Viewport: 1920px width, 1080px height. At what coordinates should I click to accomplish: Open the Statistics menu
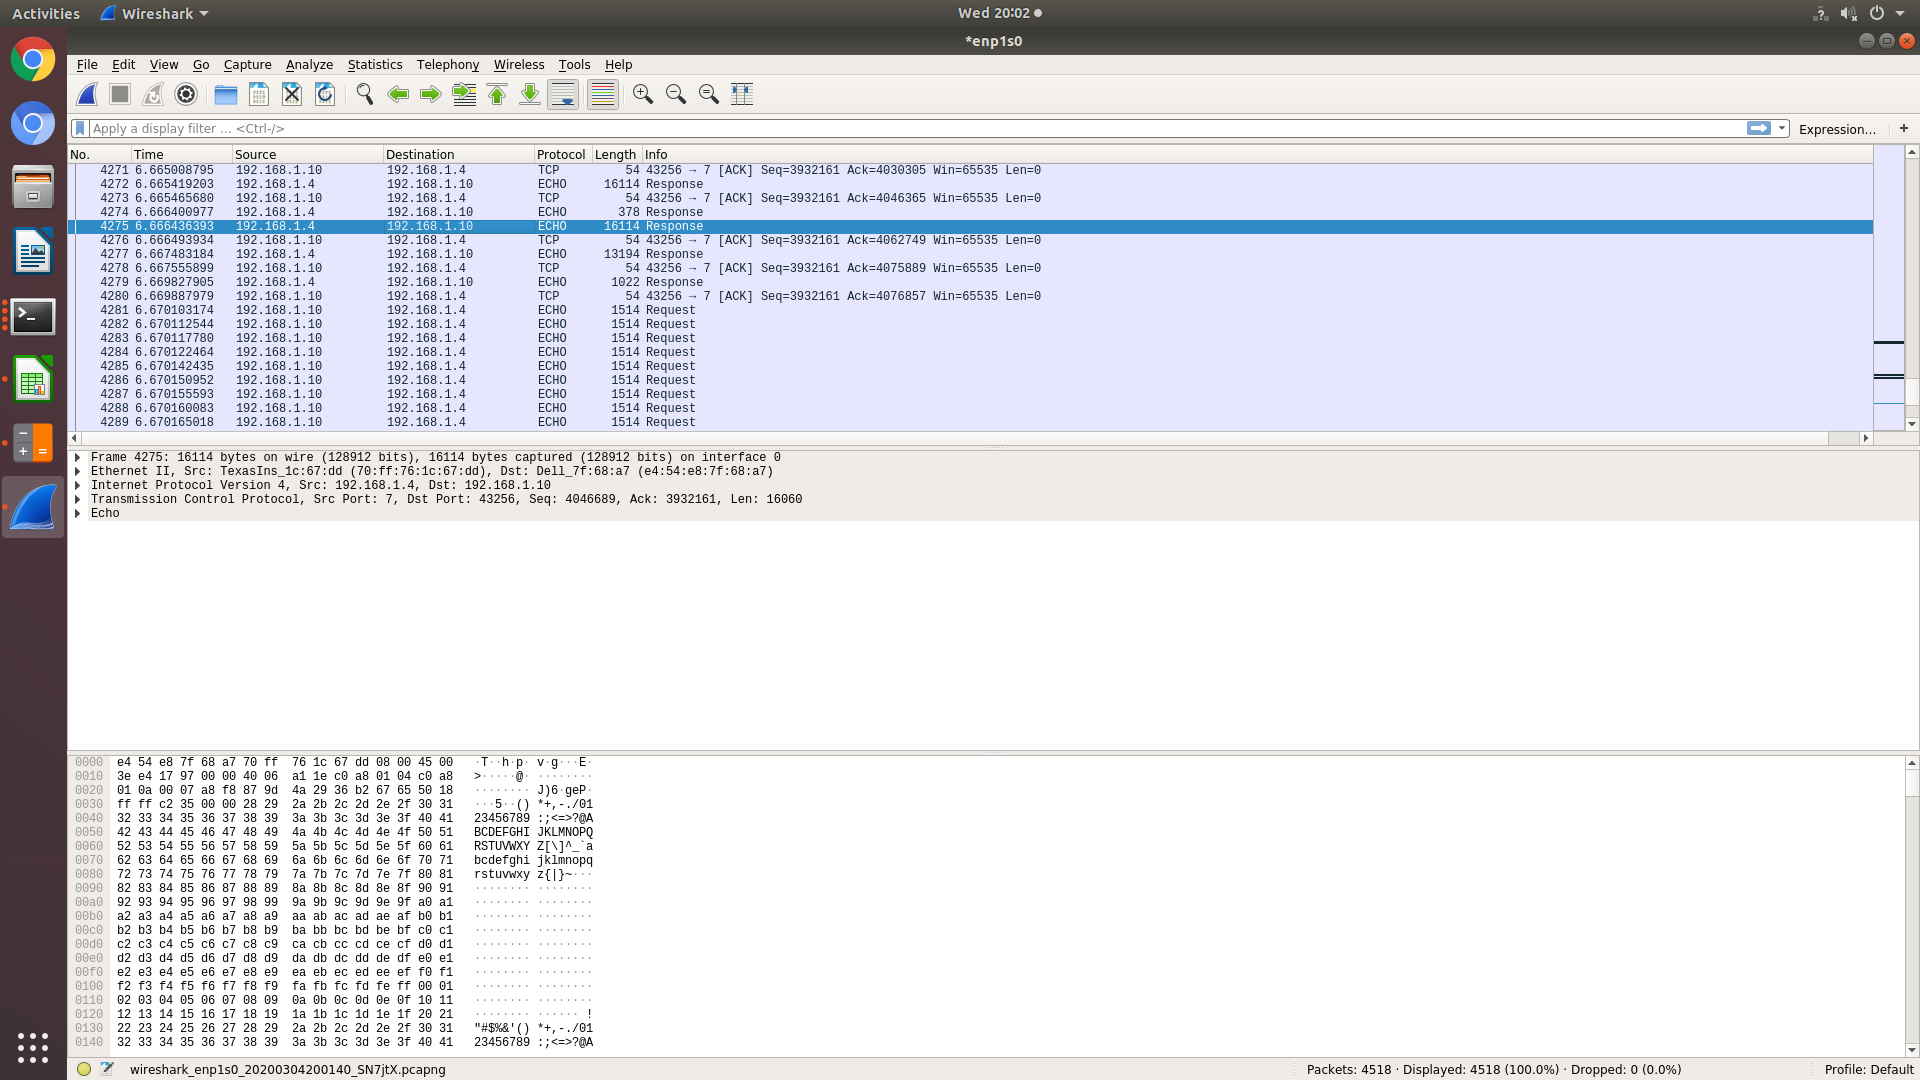pyautogui.click(x=375, y=64)
